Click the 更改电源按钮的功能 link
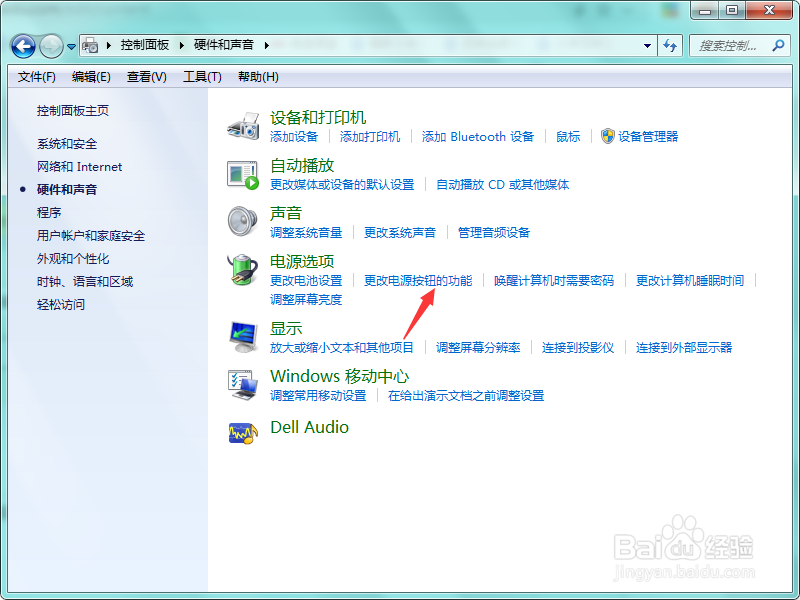 click(418, 281)
